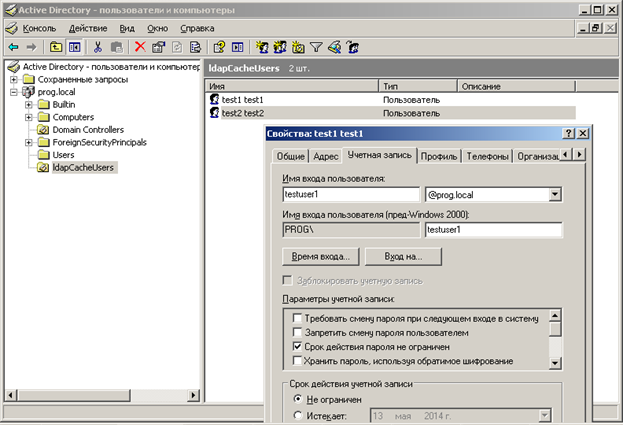Click the console icon at the menu bar's left
The height and width of the screenshot is (425, 625).
12,28
